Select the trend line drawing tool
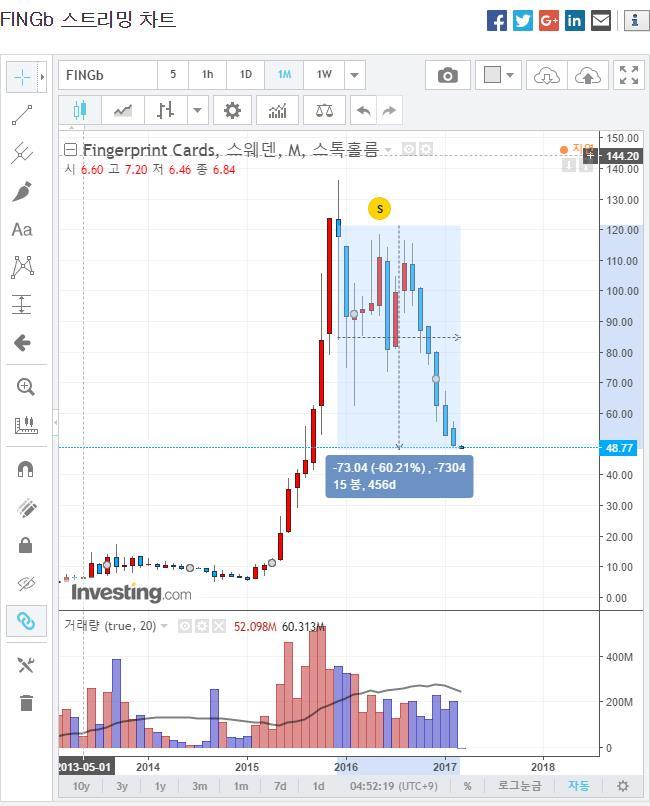Viewport: 650px width, 806px height. (22, 115)
